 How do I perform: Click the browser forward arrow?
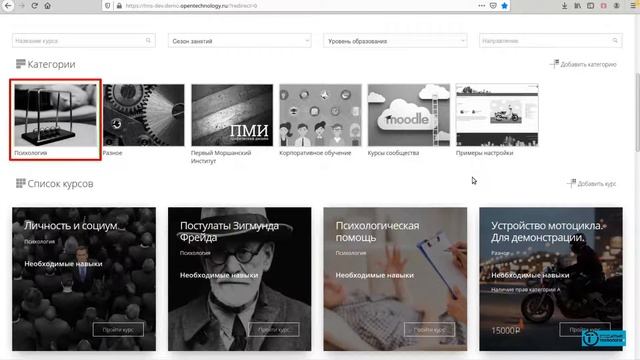pos(21,6)
